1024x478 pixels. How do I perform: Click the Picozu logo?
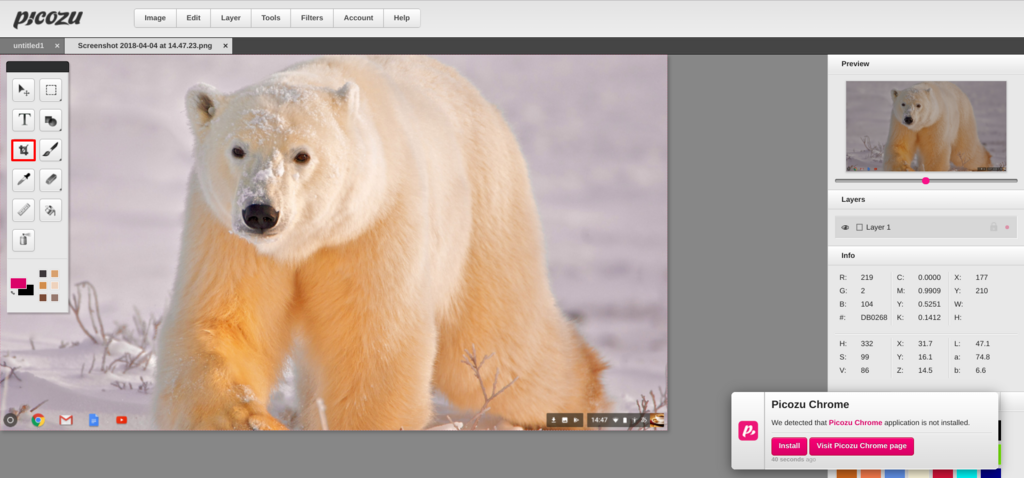coord(48,19)
